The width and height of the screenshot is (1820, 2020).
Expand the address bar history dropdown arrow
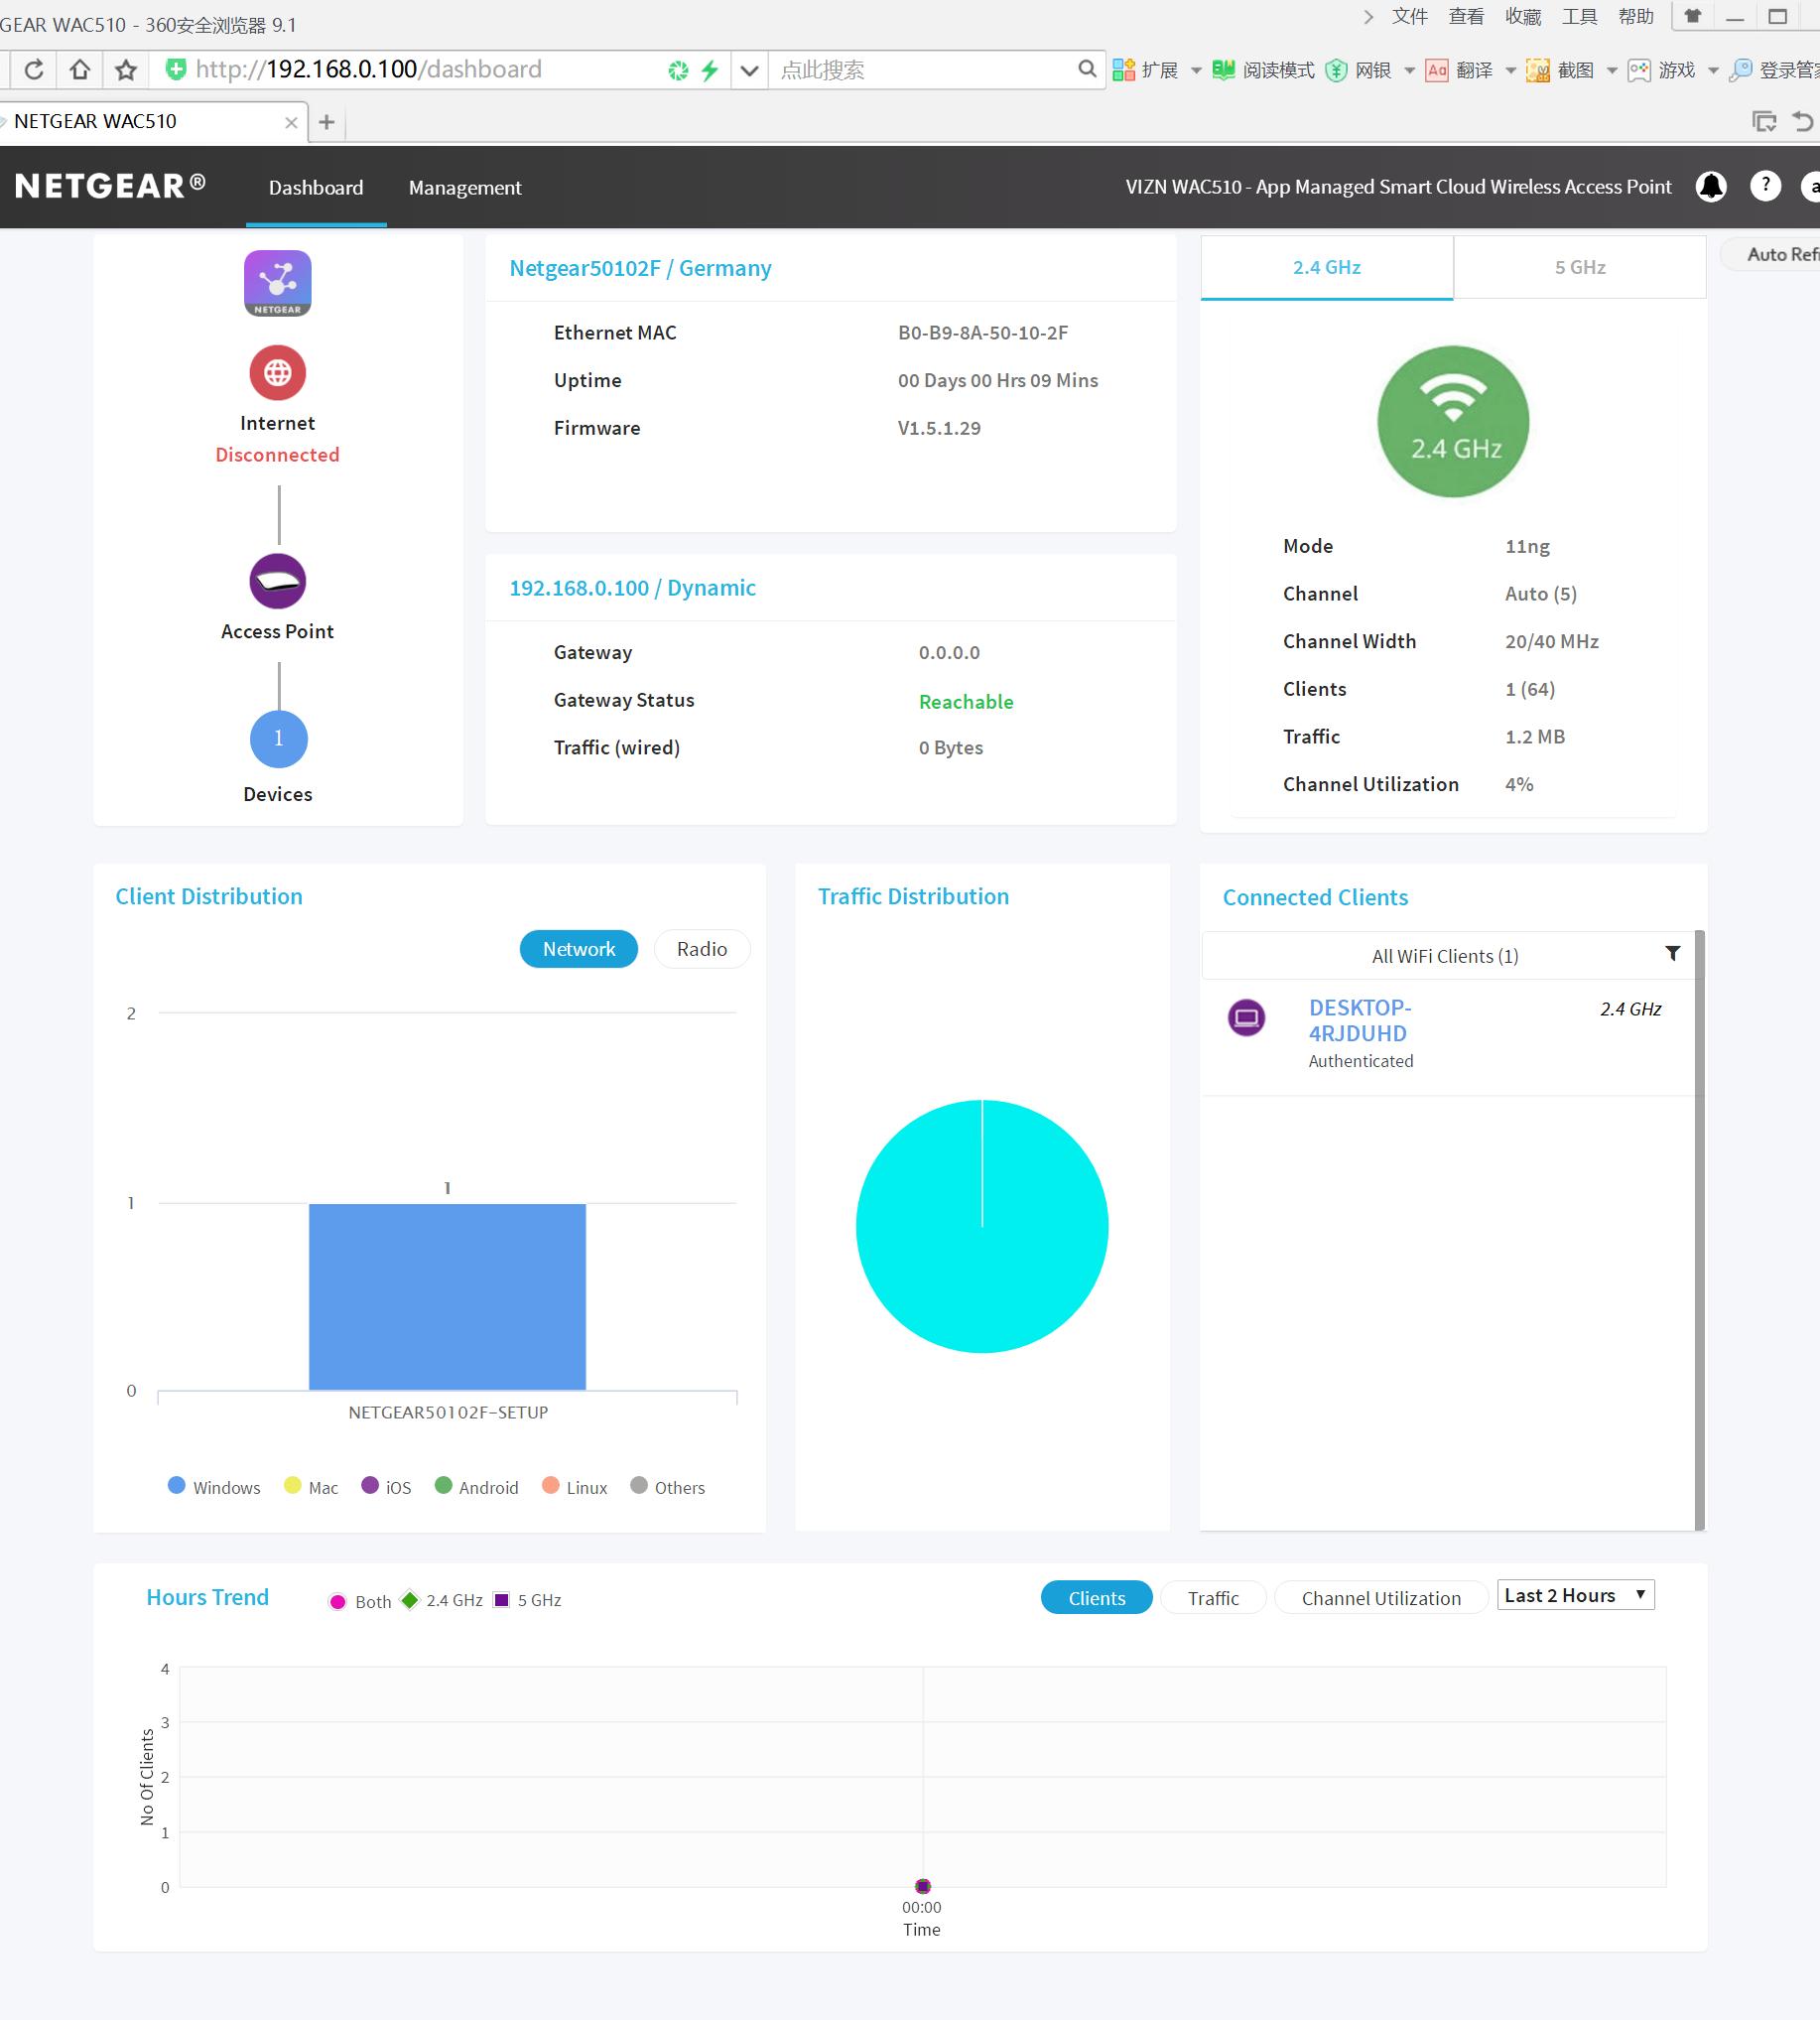[x=749, y=70]
